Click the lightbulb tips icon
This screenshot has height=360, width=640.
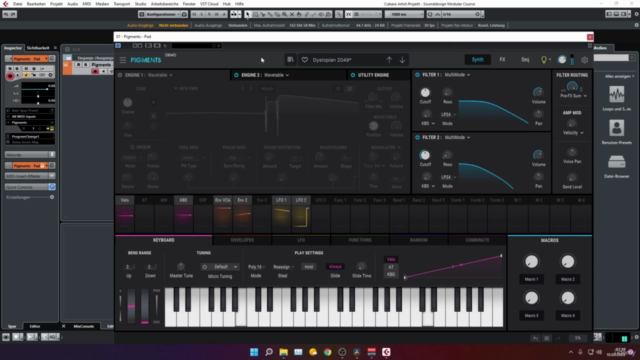(544, 60)
